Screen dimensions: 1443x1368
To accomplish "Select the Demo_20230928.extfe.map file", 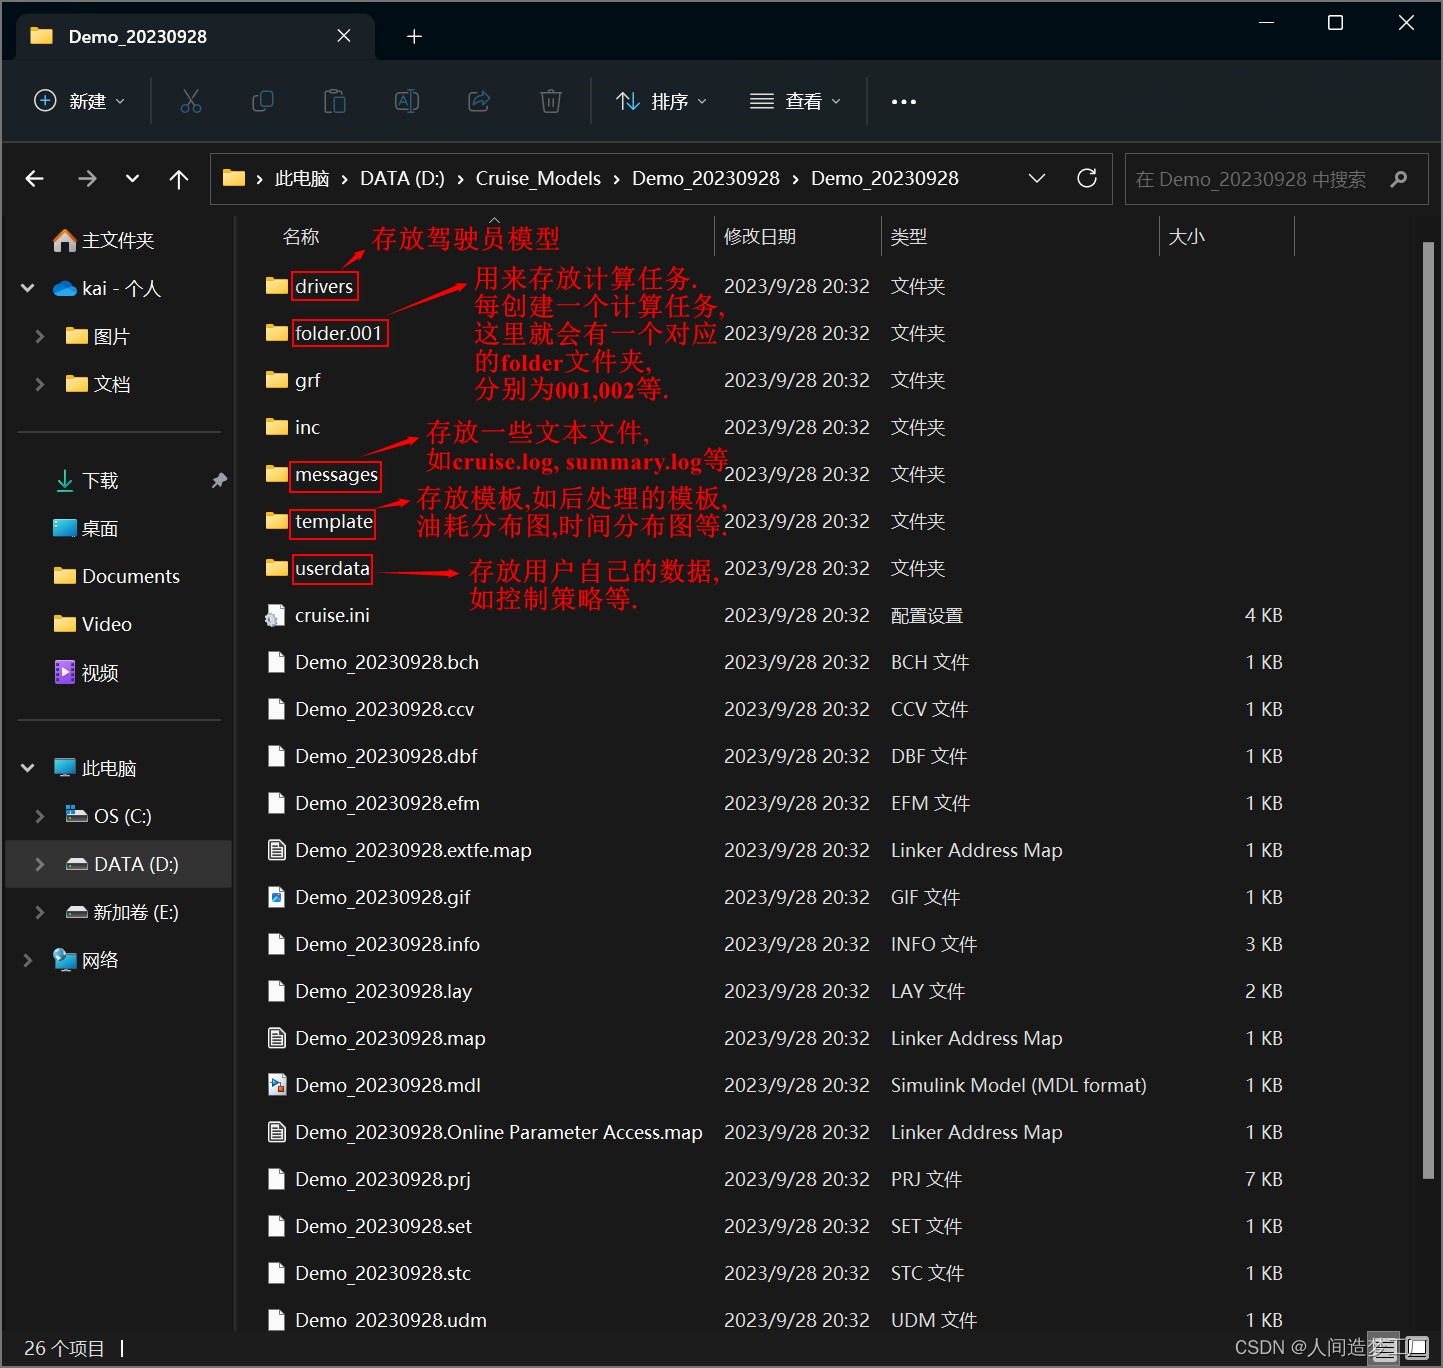I will (x=413, y=850).
